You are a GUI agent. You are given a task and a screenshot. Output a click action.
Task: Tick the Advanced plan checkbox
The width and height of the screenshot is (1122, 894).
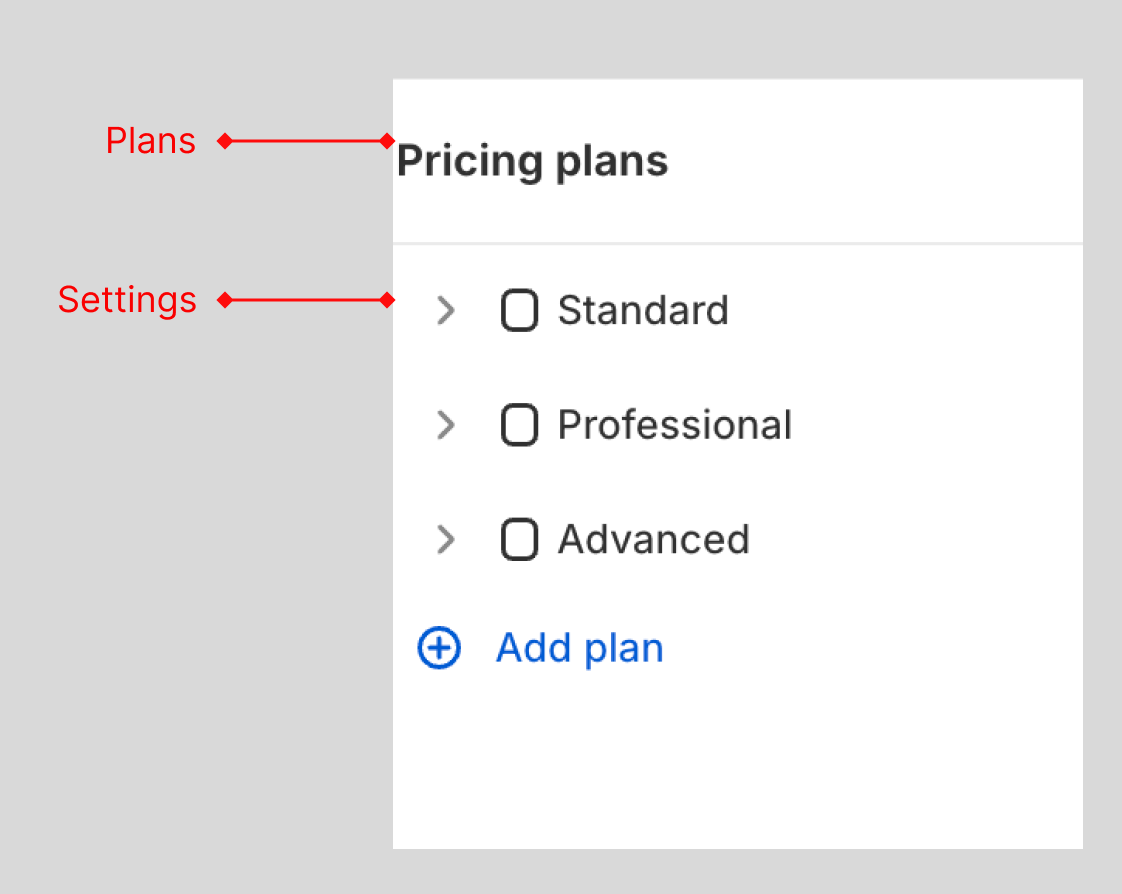click(x=519, y=540)
